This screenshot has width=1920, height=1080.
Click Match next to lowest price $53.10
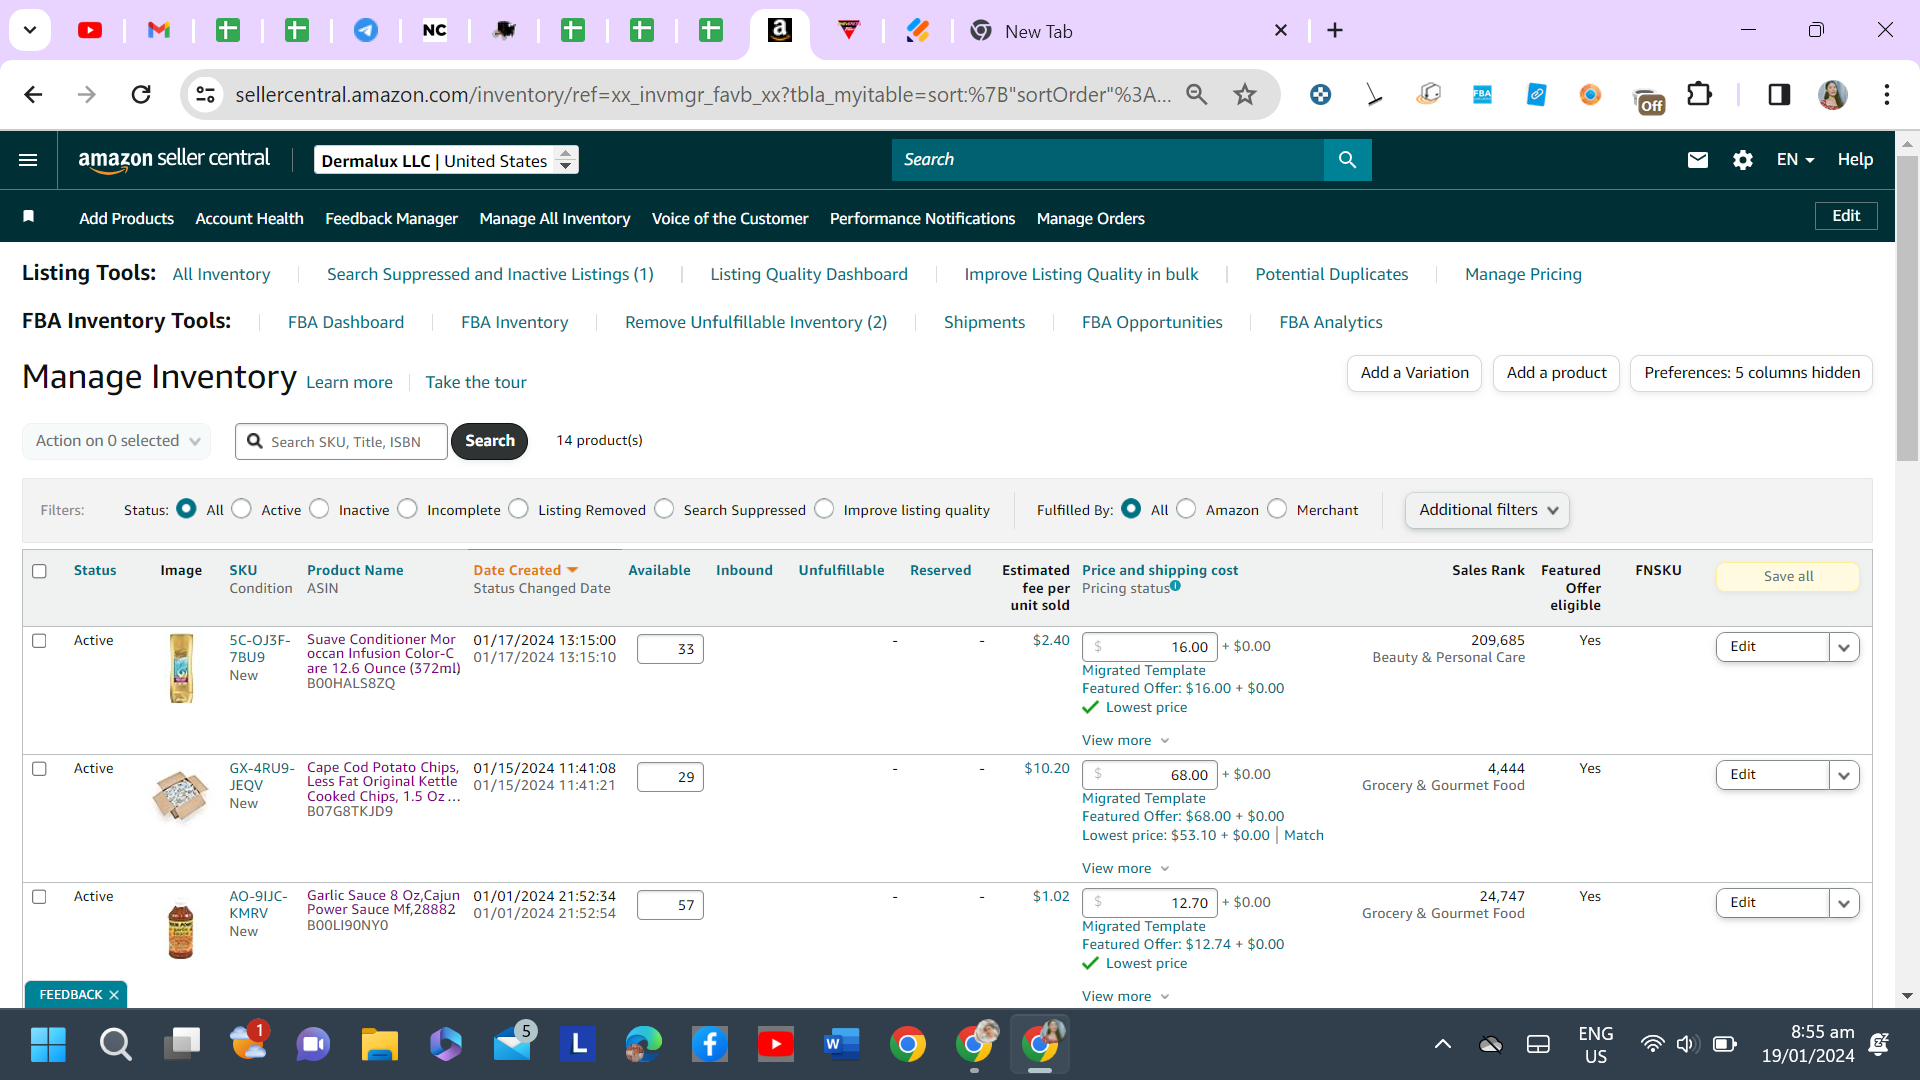pos(1303,835)
